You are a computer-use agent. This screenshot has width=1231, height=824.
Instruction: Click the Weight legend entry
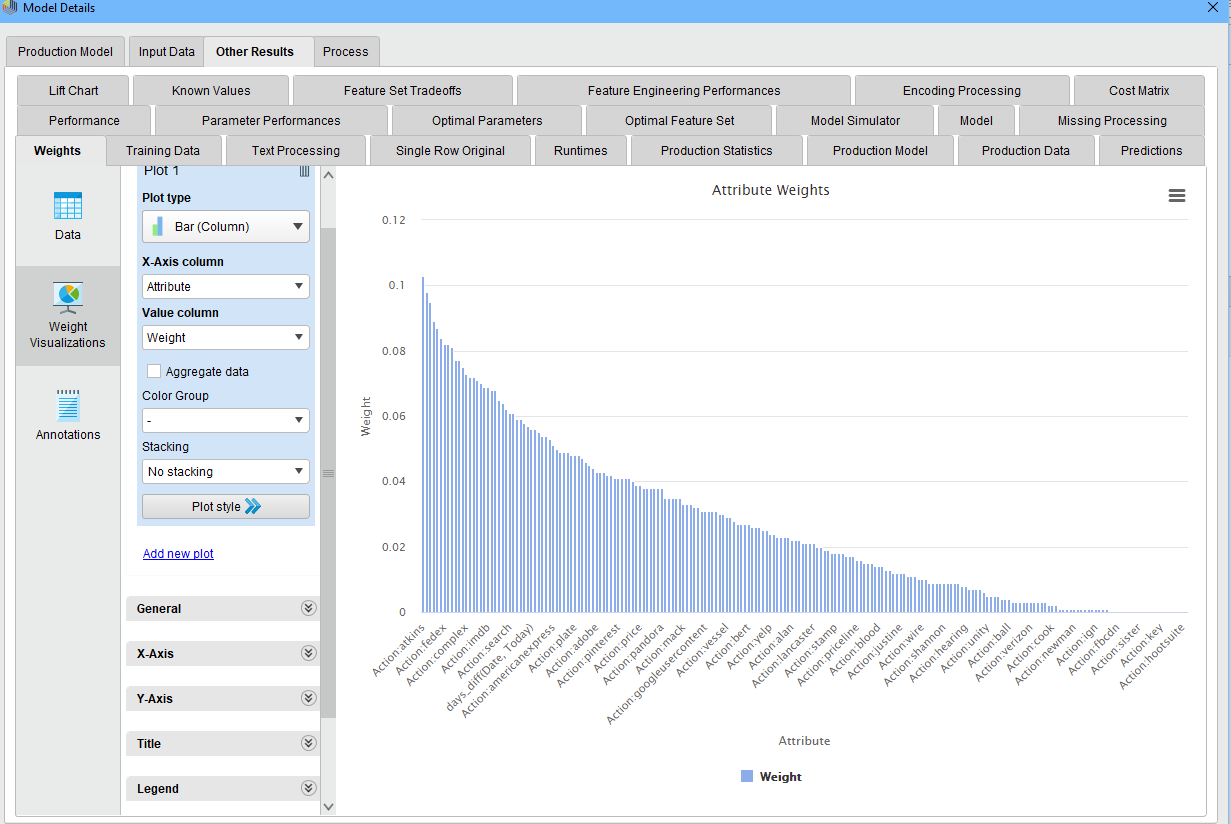pos(771,776)
